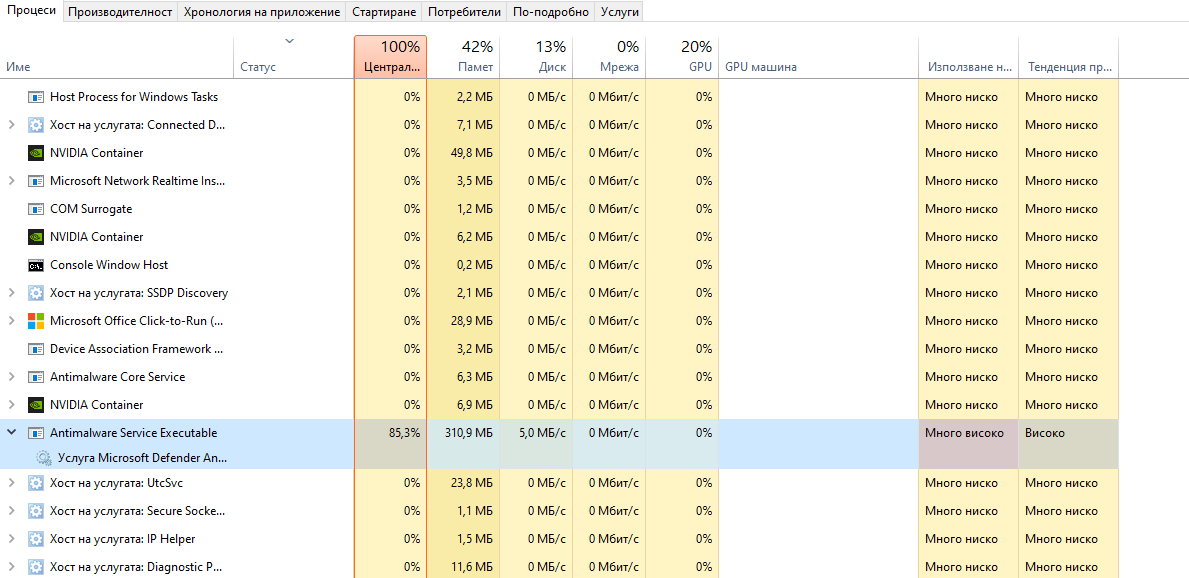Select the COM Surrogate process name
Image resolution: width=1189 pixels, height=578 pixels.
tap(91, 209)
